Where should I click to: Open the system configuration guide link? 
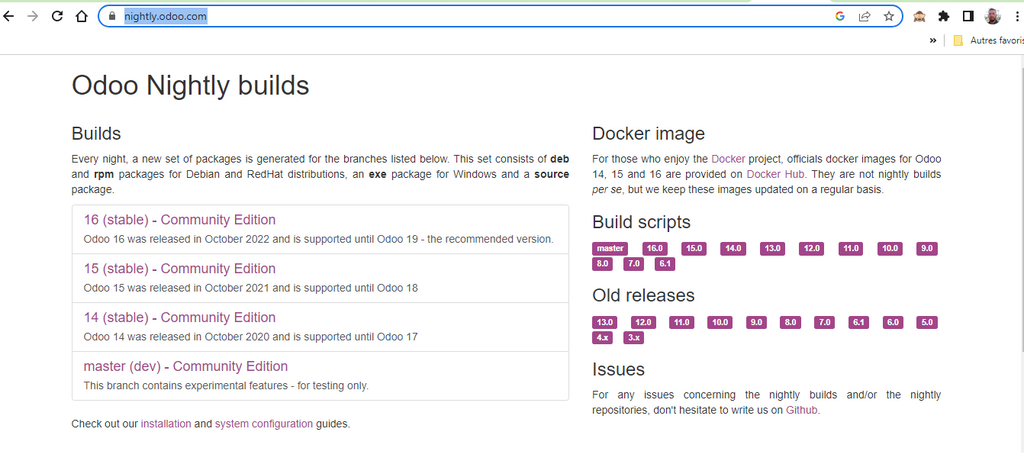coord(264,424)
